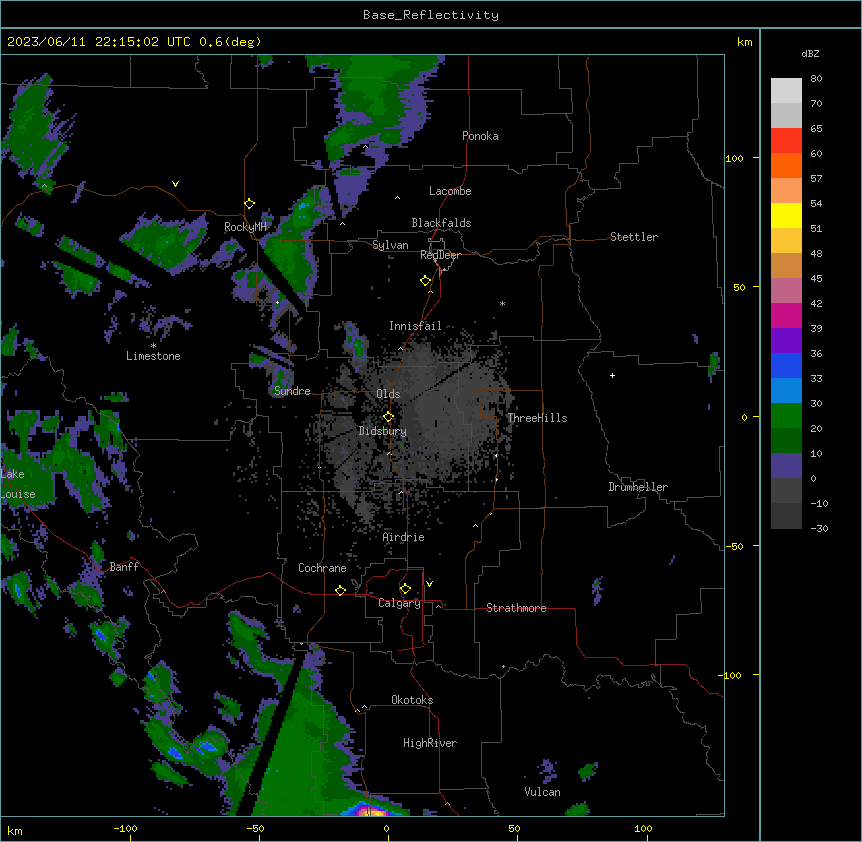The width and height of the screenshot is (862, 842).
Task: Click the Ponoka city label
Action: (x=480, y=136)
